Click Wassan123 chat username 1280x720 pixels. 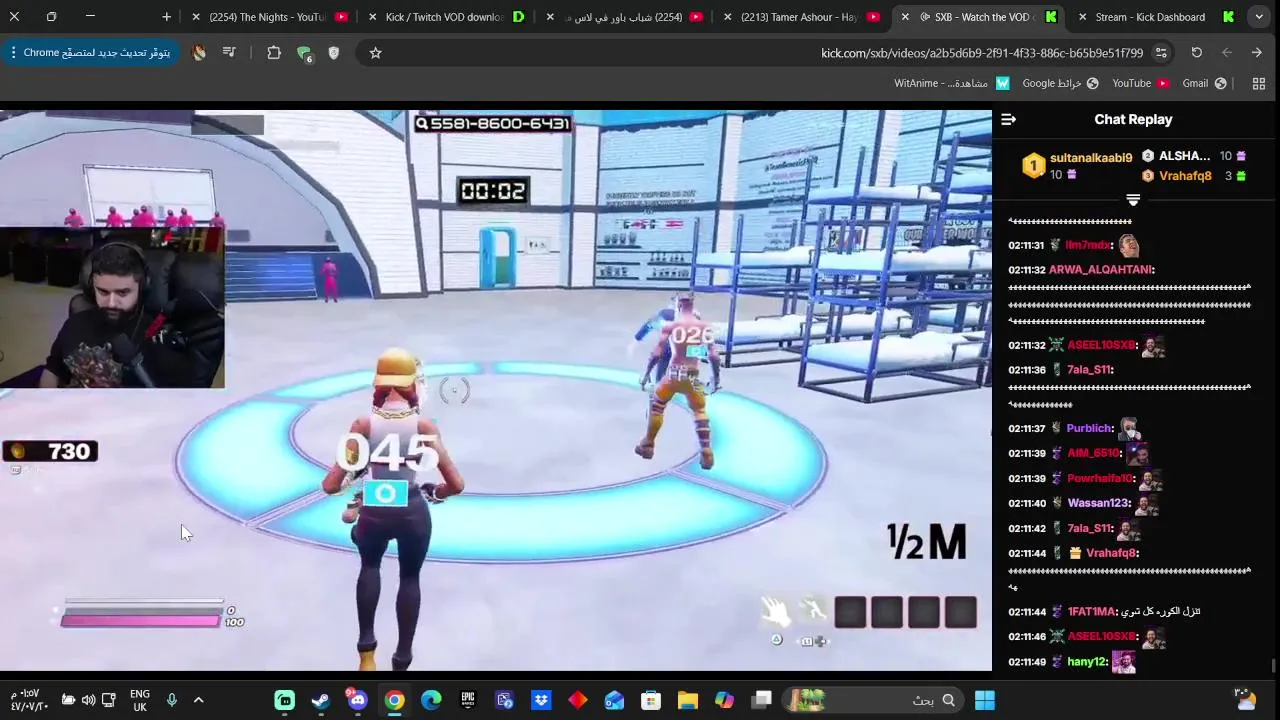click(x=1098, y=503)
